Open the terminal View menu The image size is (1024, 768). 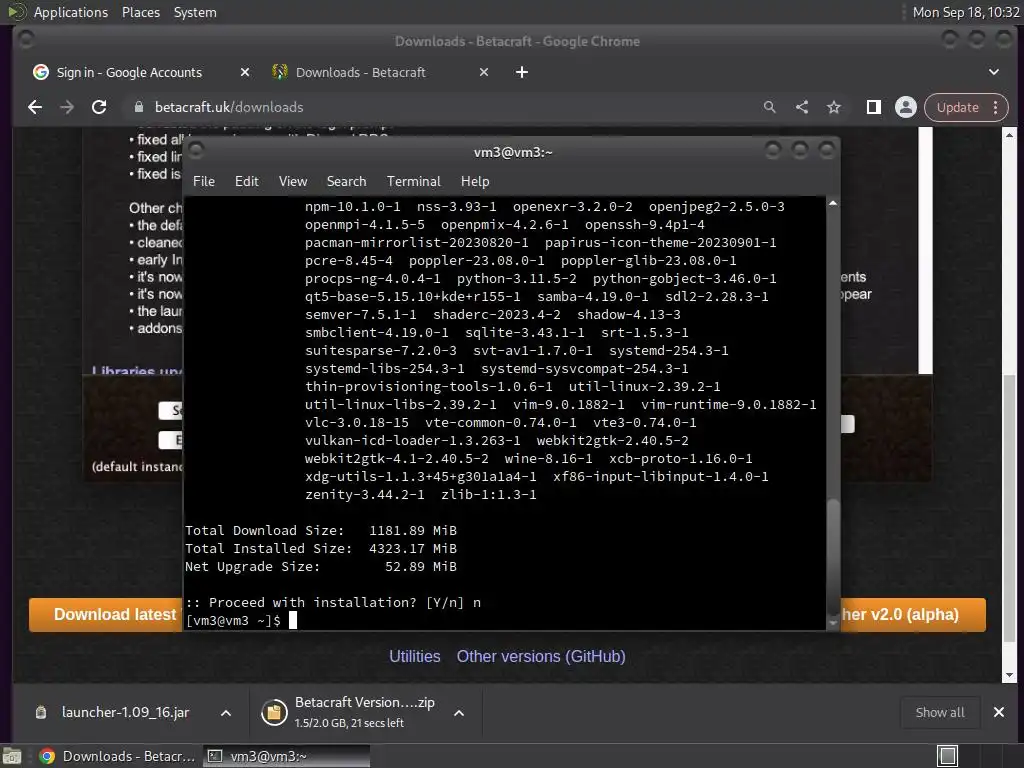click(x=293, y=182)
